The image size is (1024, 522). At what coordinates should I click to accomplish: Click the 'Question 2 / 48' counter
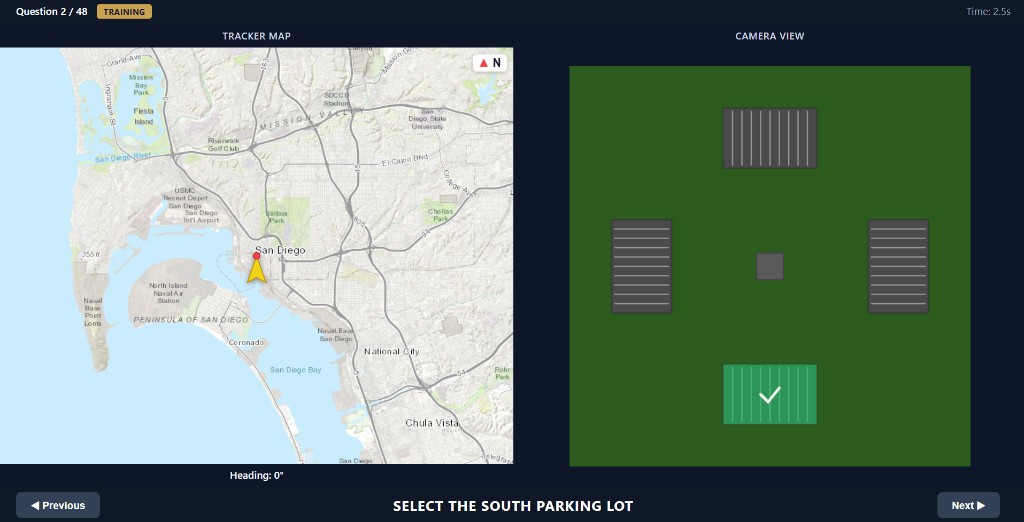coord(52,12)
